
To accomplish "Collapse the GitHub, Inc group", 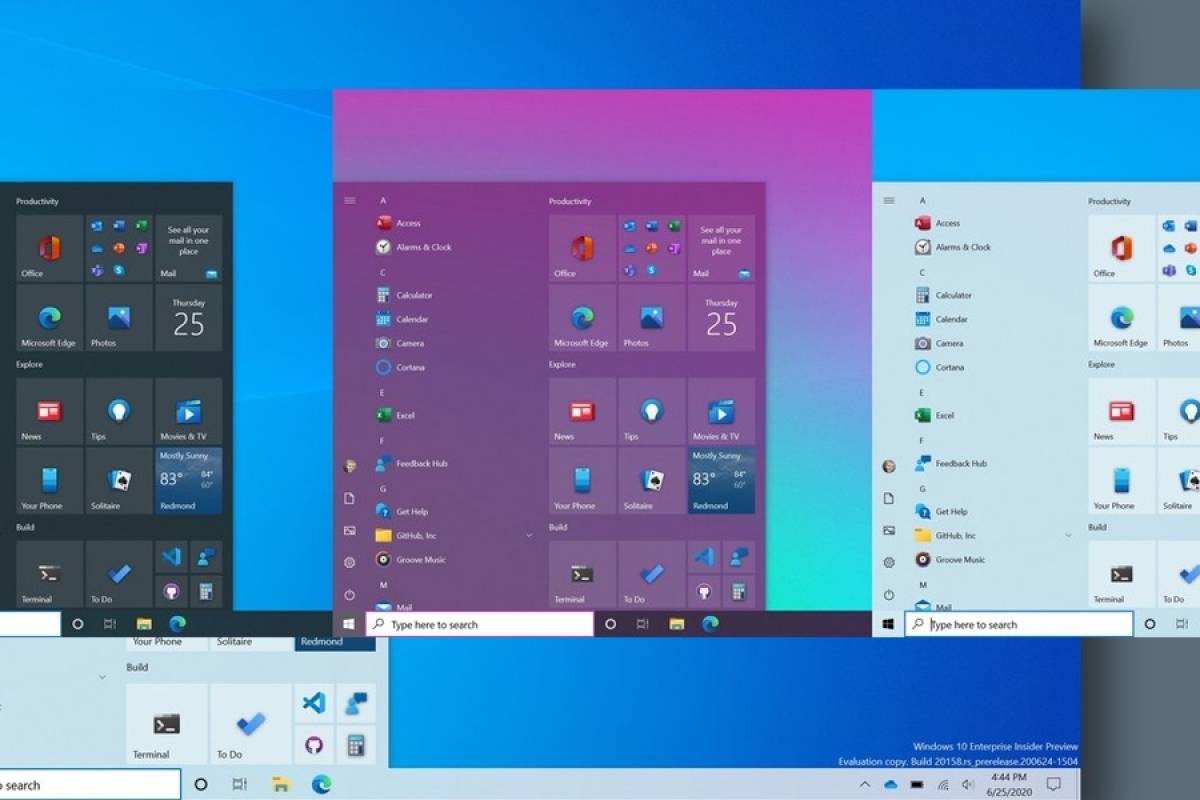I will coord(529,535).
